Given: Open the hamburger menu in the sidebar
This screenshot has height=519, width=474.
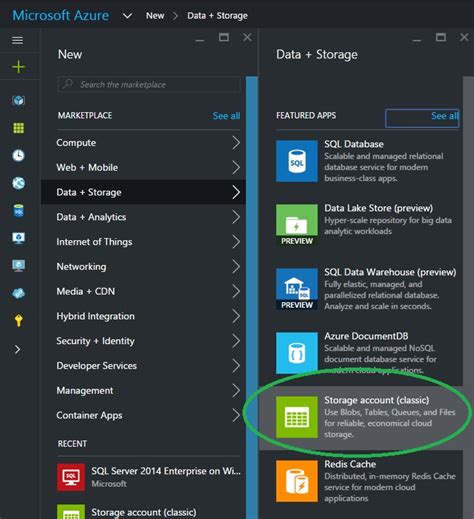Looking at the screenshot, I should tap(17, 40).
